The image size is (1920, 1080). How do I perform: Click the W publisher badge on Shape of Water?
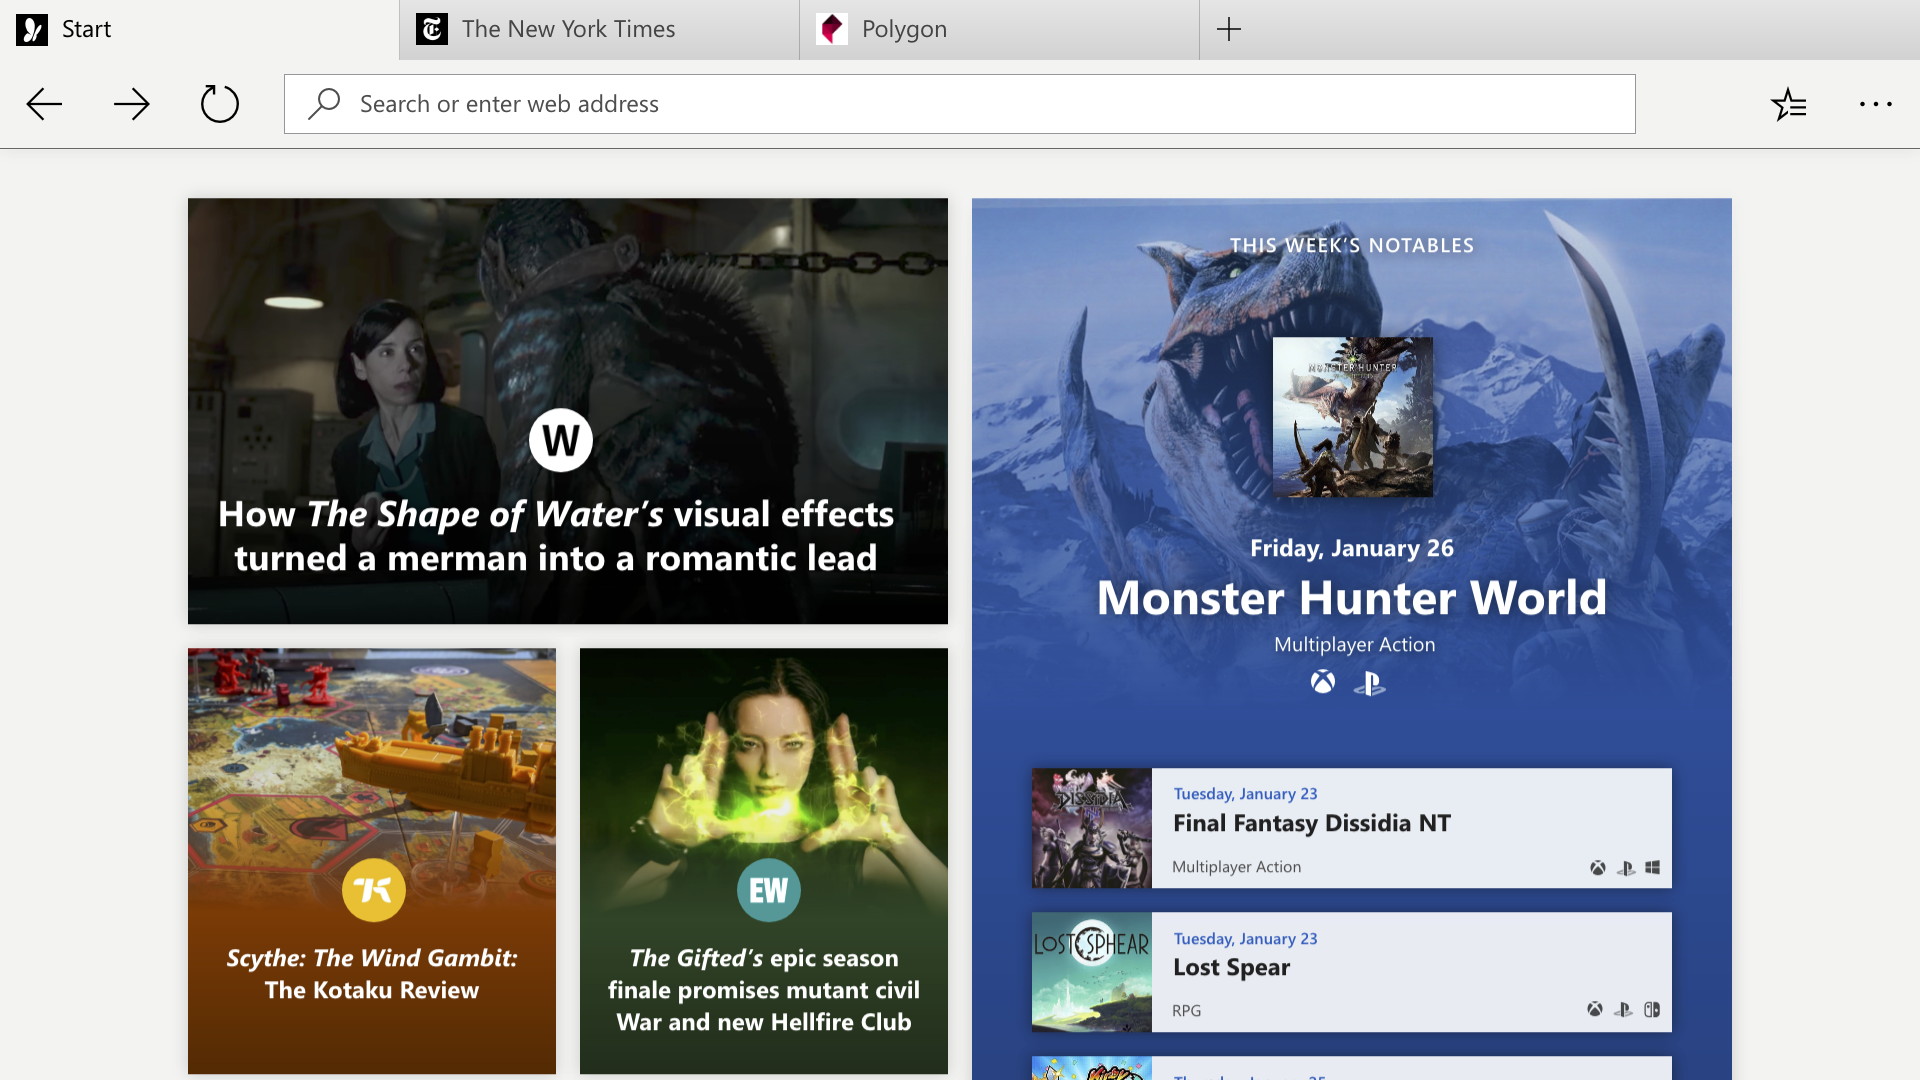coord(561,440)
